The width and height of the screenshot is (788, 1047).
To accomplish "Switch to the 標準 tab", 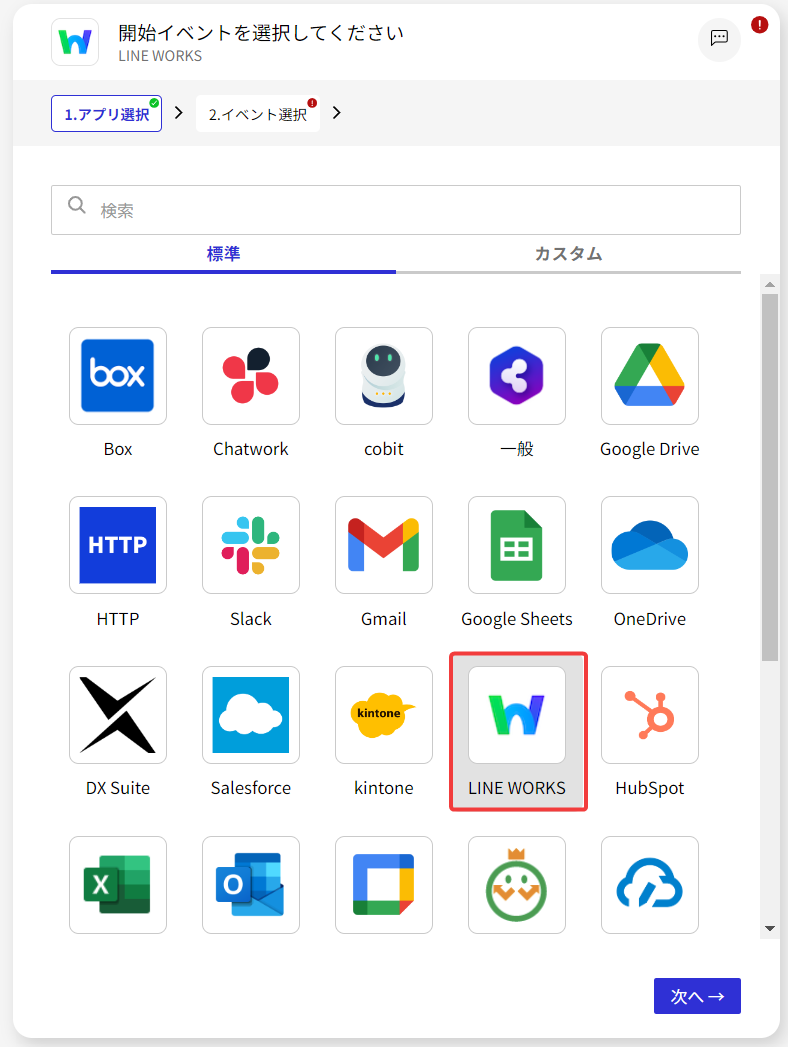I will pyautogui.click(x=223, y=254).
